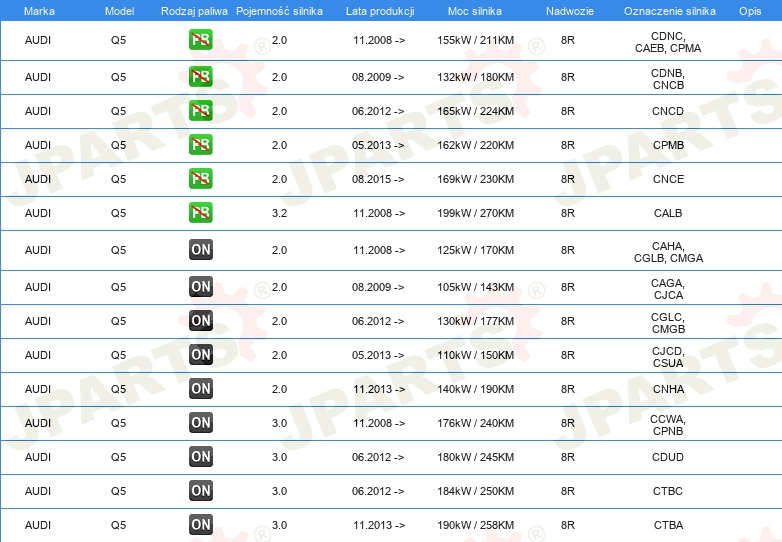
Task: Click the Opis column header
Action: [x=750, y=11]
